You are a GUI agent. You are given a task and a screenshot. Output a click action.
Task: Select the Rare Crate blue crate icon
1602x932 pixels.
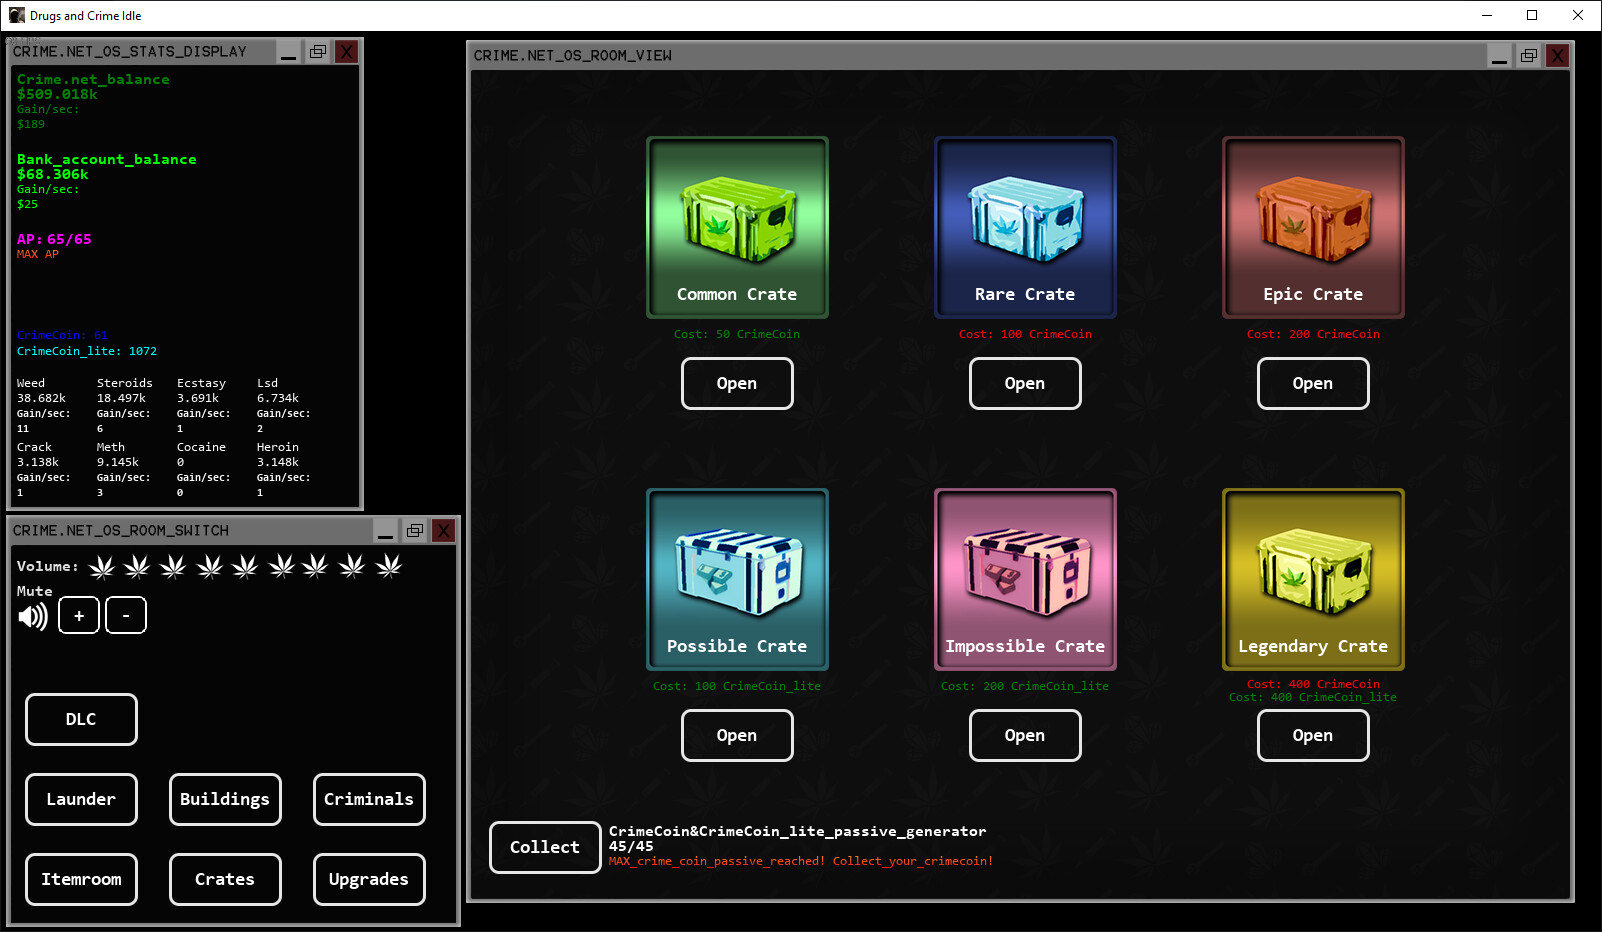[1025, 220]
